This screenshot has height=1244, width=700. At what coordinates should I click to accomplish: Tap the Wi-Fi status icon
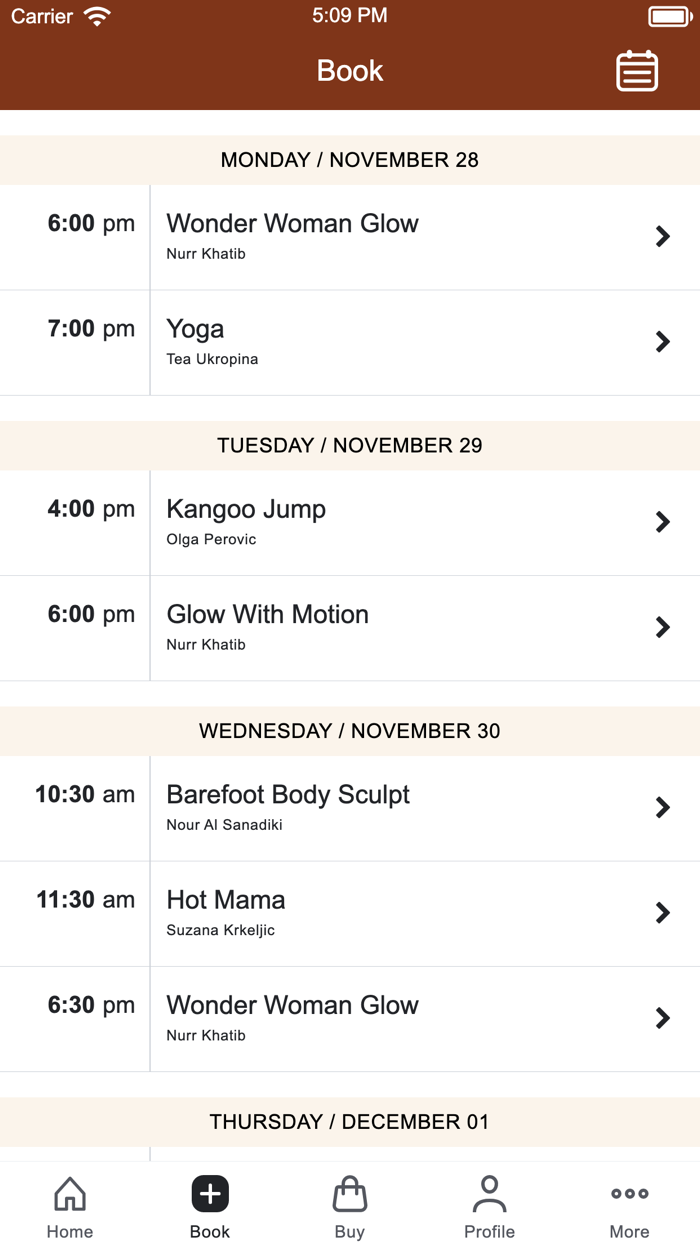(98, 16)
